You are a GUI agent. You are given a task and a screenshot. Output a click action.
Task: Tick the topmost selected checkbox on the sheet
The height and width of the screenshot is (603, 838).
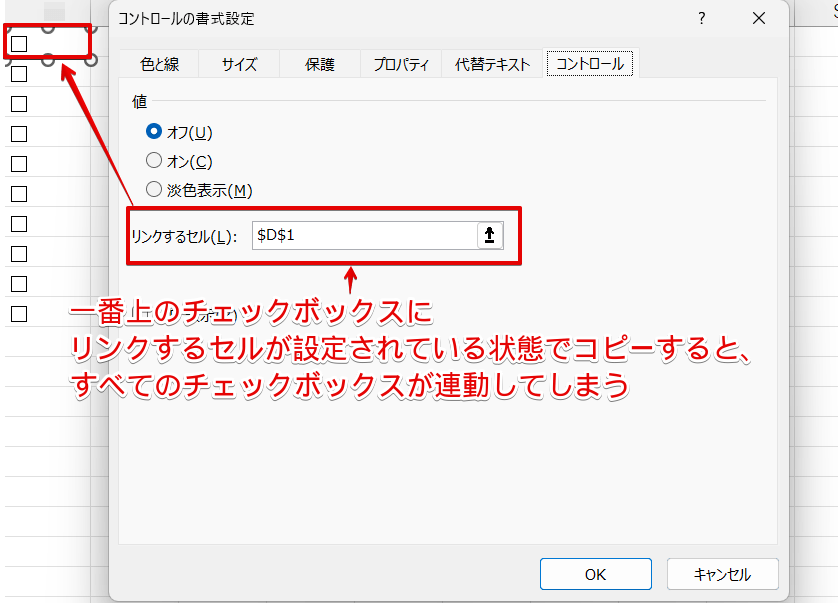(19, 44)
